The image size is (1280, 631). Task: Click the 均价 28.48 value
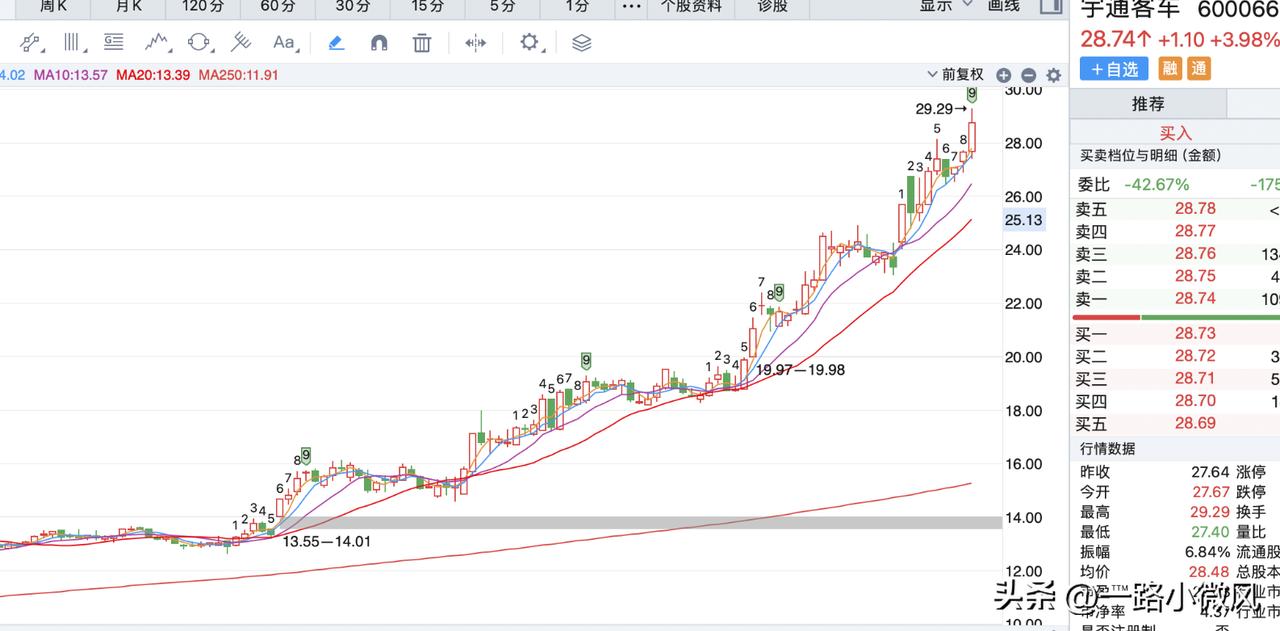click(1209, 572)
